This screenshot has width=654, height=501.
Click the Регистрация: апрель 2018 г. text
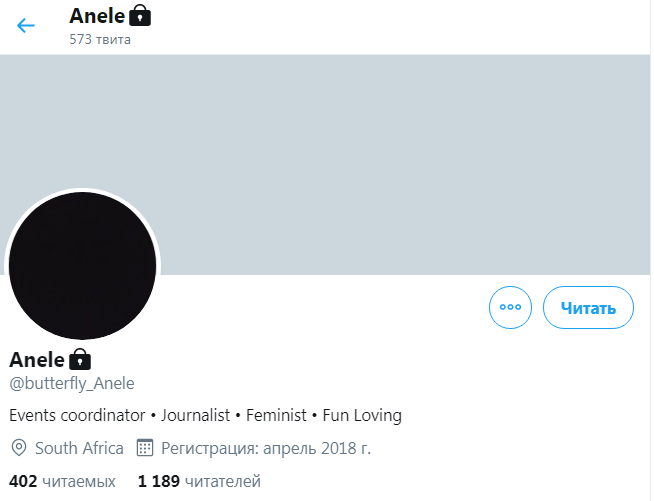point(266,447)
